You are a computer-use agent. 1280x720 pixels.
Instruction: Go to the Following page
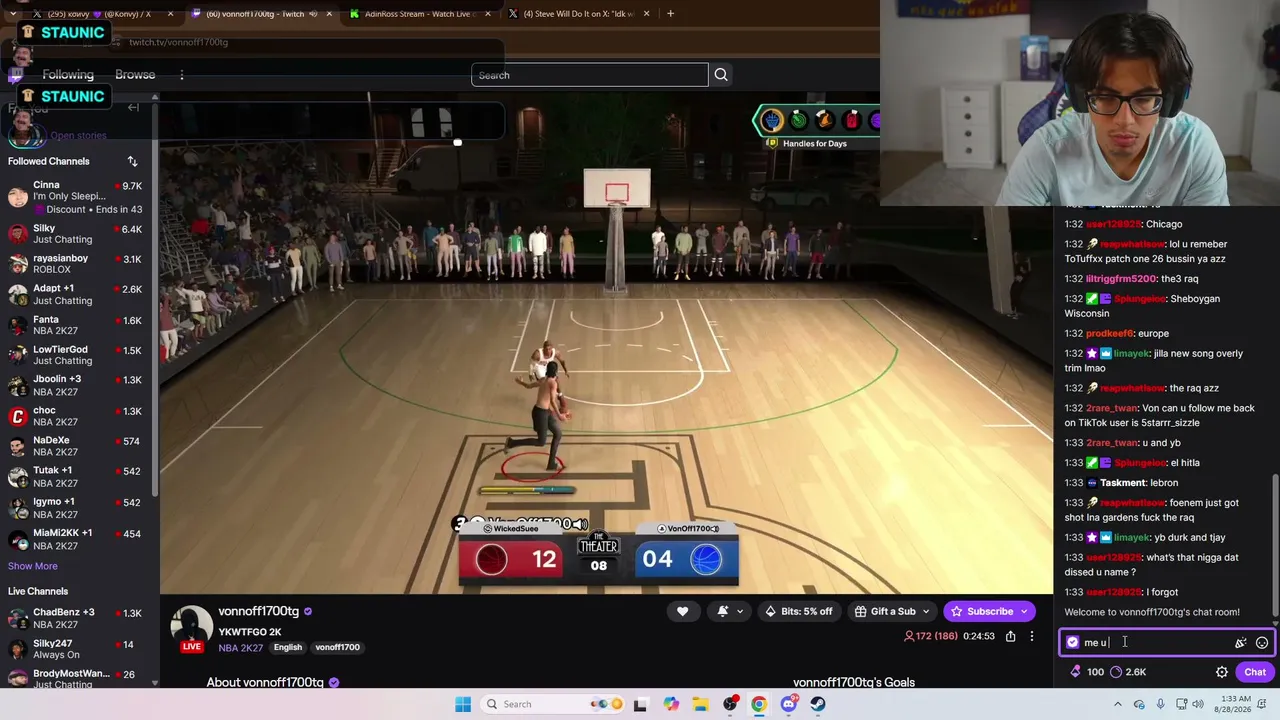point(68,75)
